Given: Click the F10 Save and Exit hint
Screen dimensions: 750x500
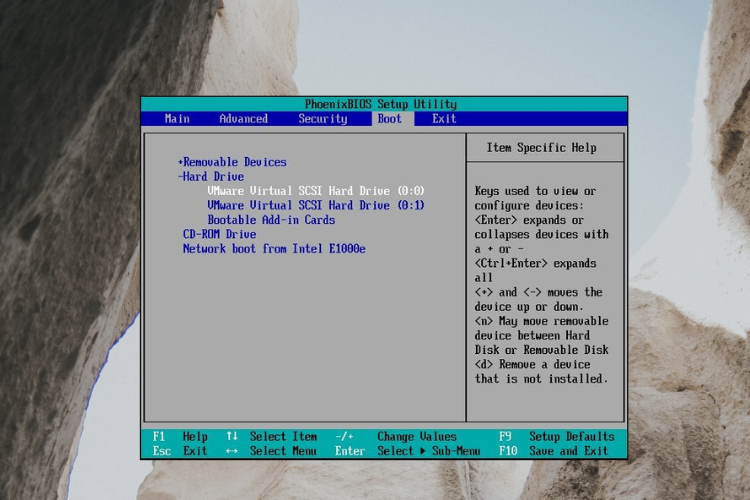Looking at the screenshot, I should point(553,451).
